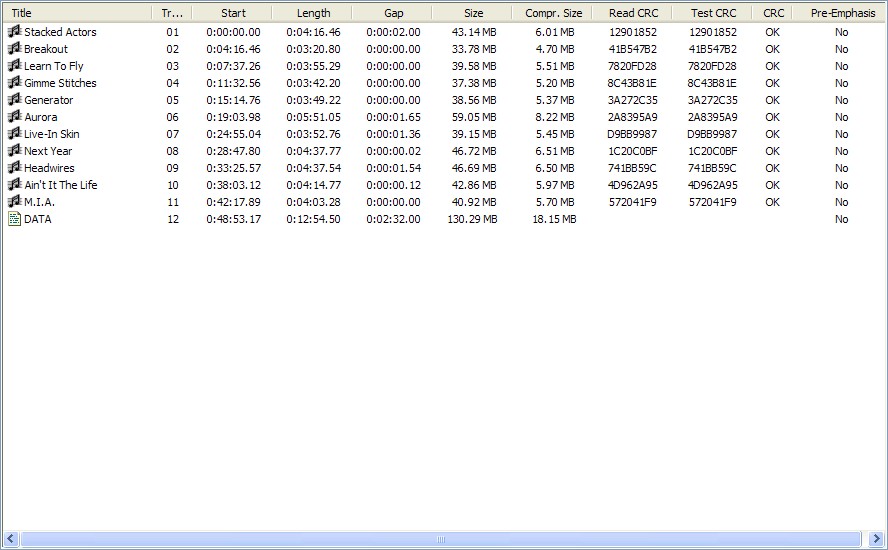Select the audio icon for Learn To Fly
888x550 pixels.
click(x=15, y=66)
